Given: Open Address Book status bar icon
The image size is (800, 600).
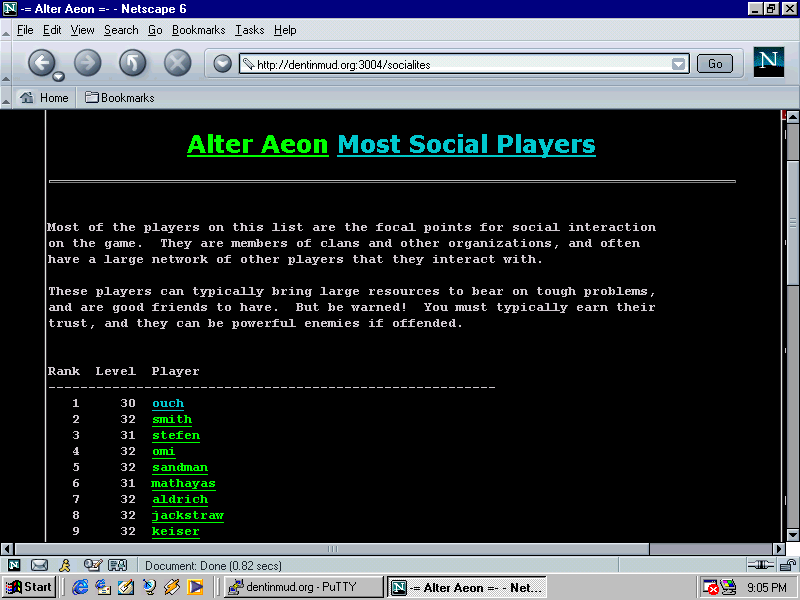Looking at the screenshot, I should click(x=118, y=565).
